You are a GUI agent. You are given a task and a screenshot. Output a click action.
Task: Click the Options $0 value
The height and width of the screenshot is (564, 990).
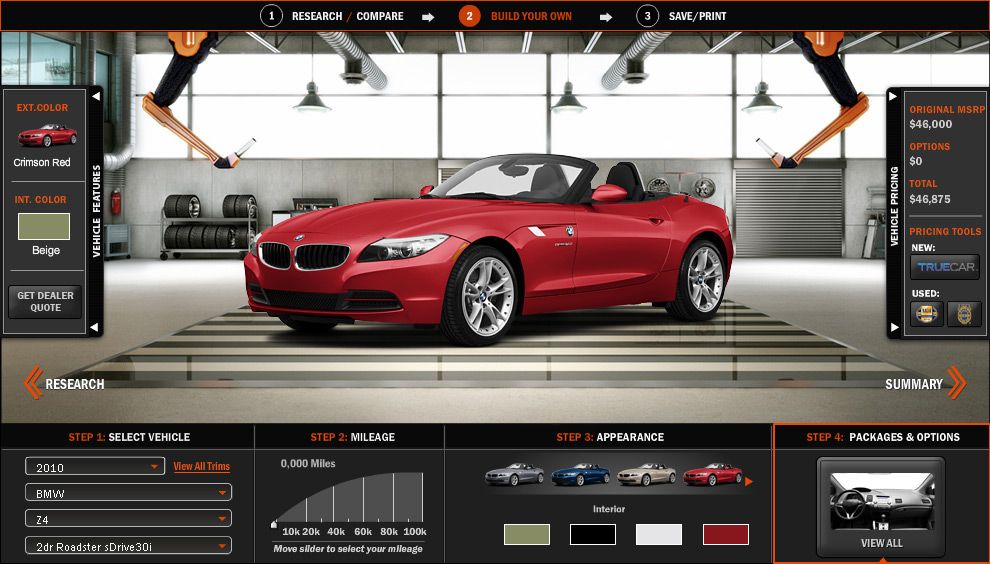click(x=915, y=161)
